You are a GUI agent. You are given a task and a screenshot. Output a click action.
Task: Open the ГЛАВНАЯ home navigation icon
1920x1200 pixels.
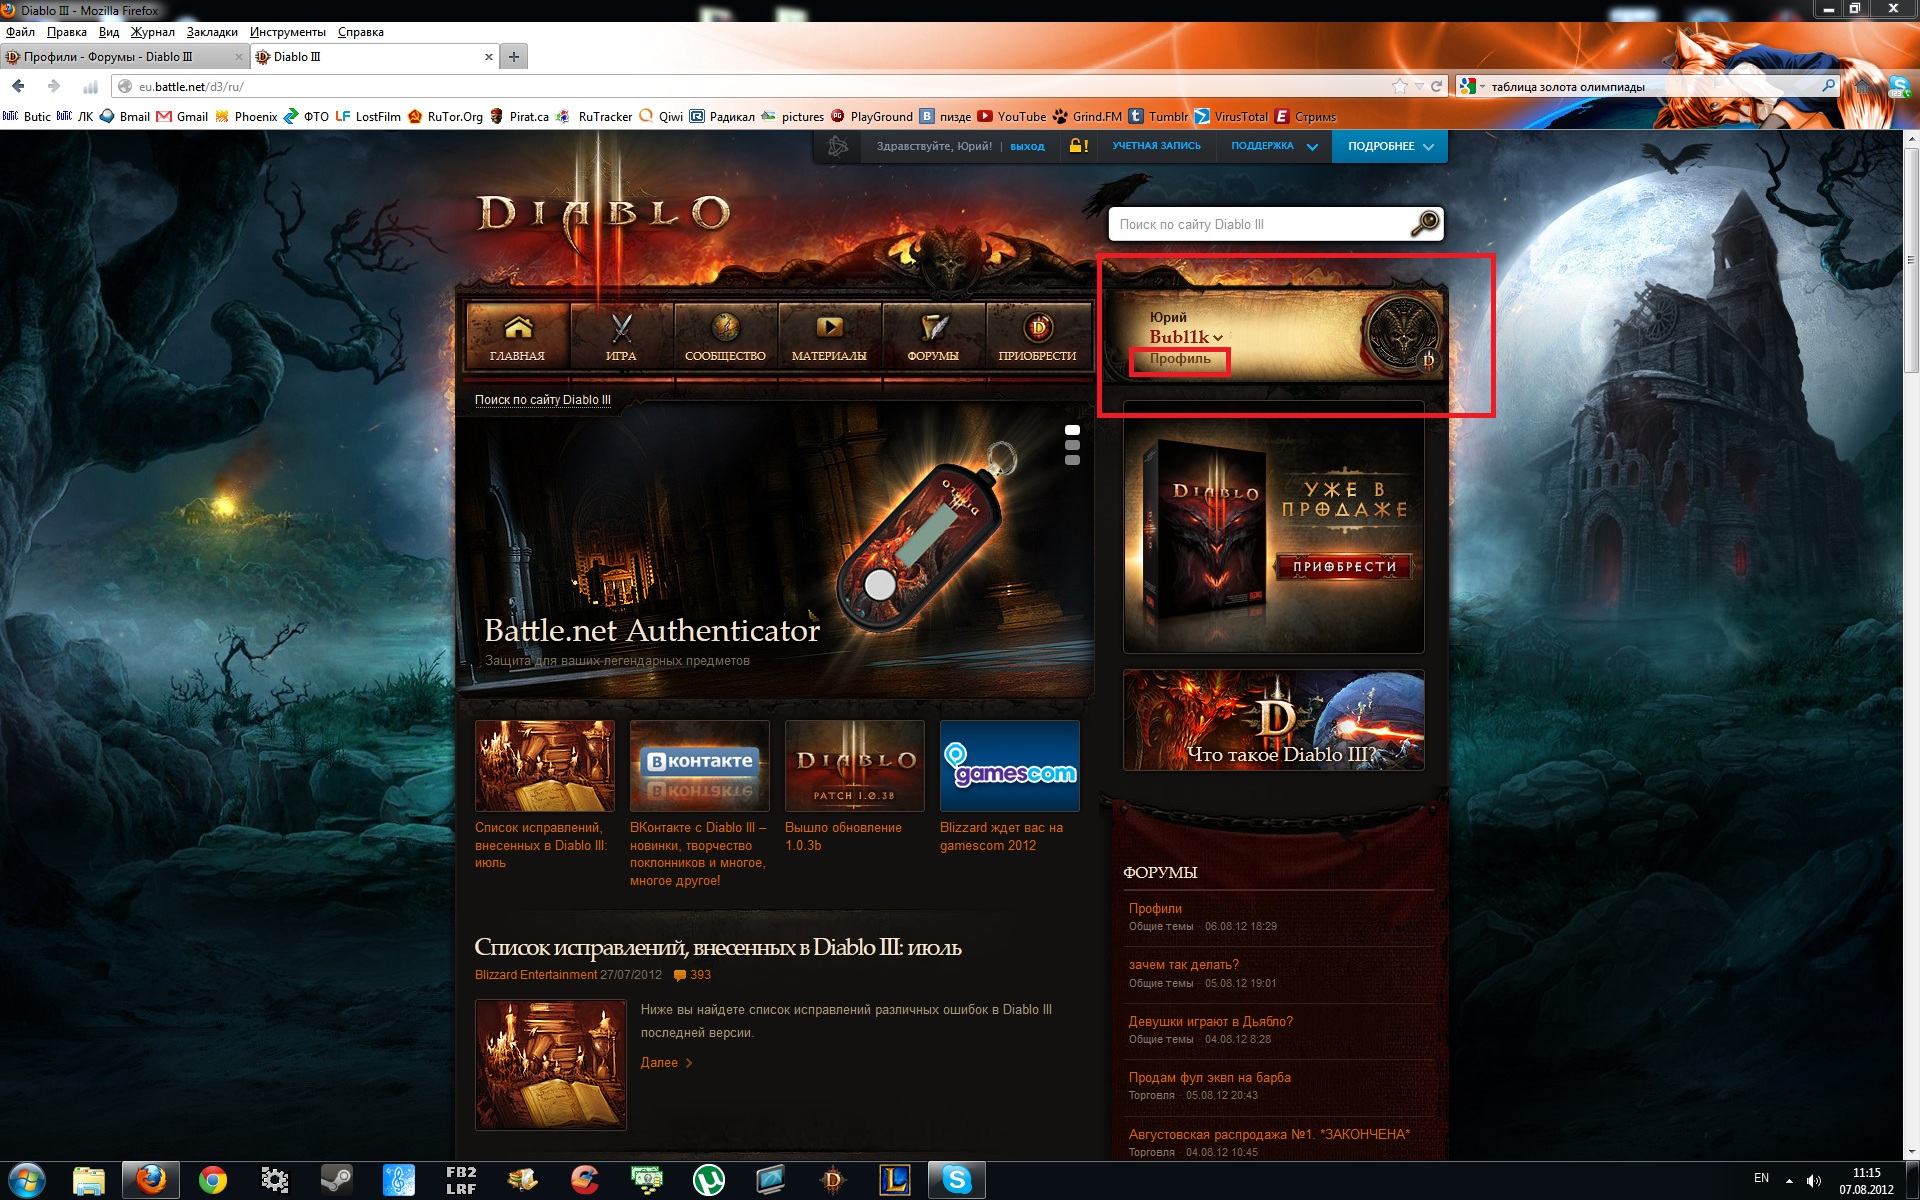[x=518, y=336]
